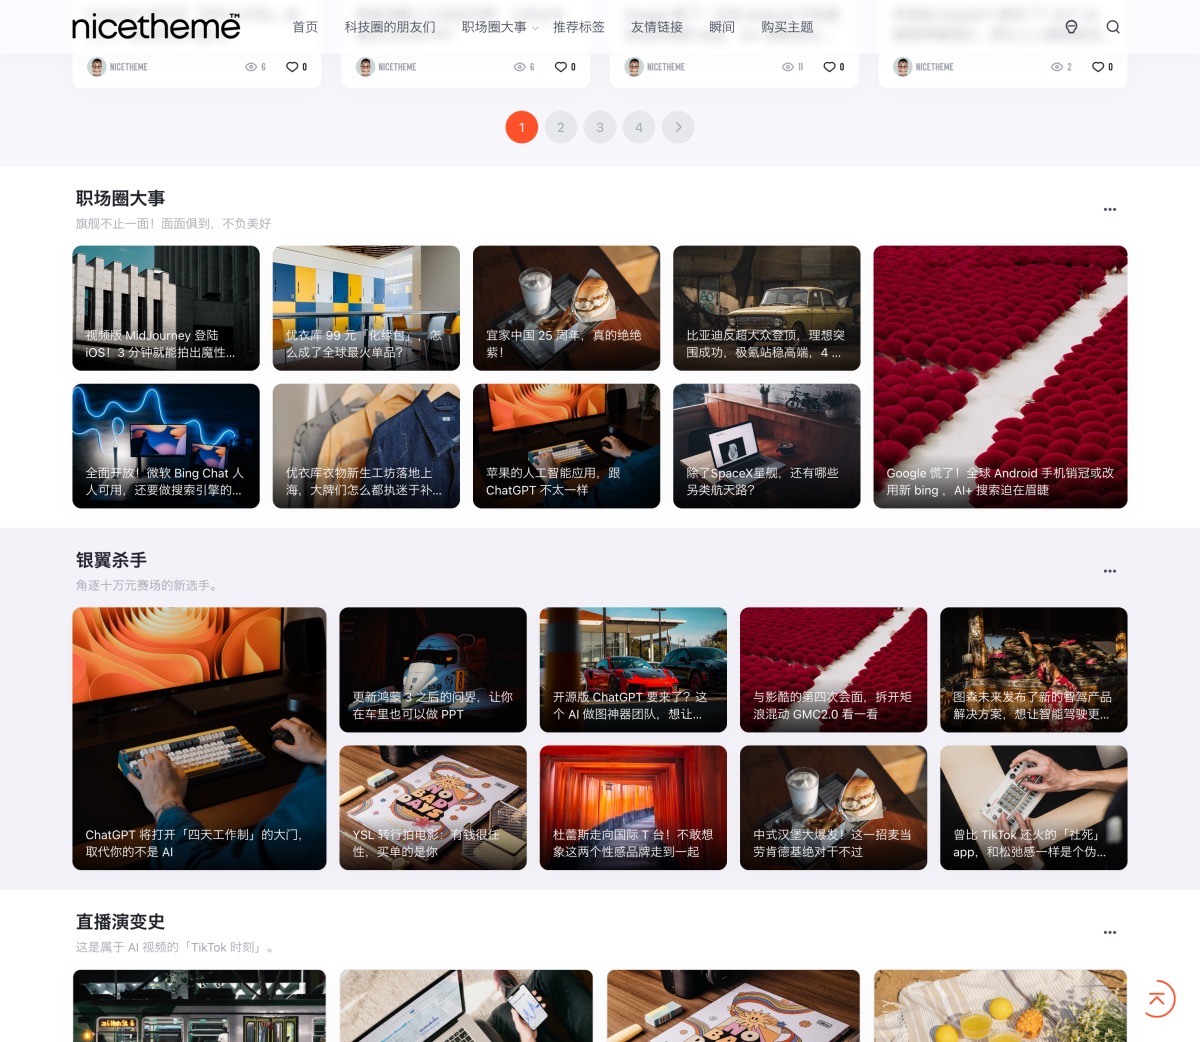The image size is (1200, 1042).
Task: Open more options for 直播演变史 section
Action: coord(1109,932)
